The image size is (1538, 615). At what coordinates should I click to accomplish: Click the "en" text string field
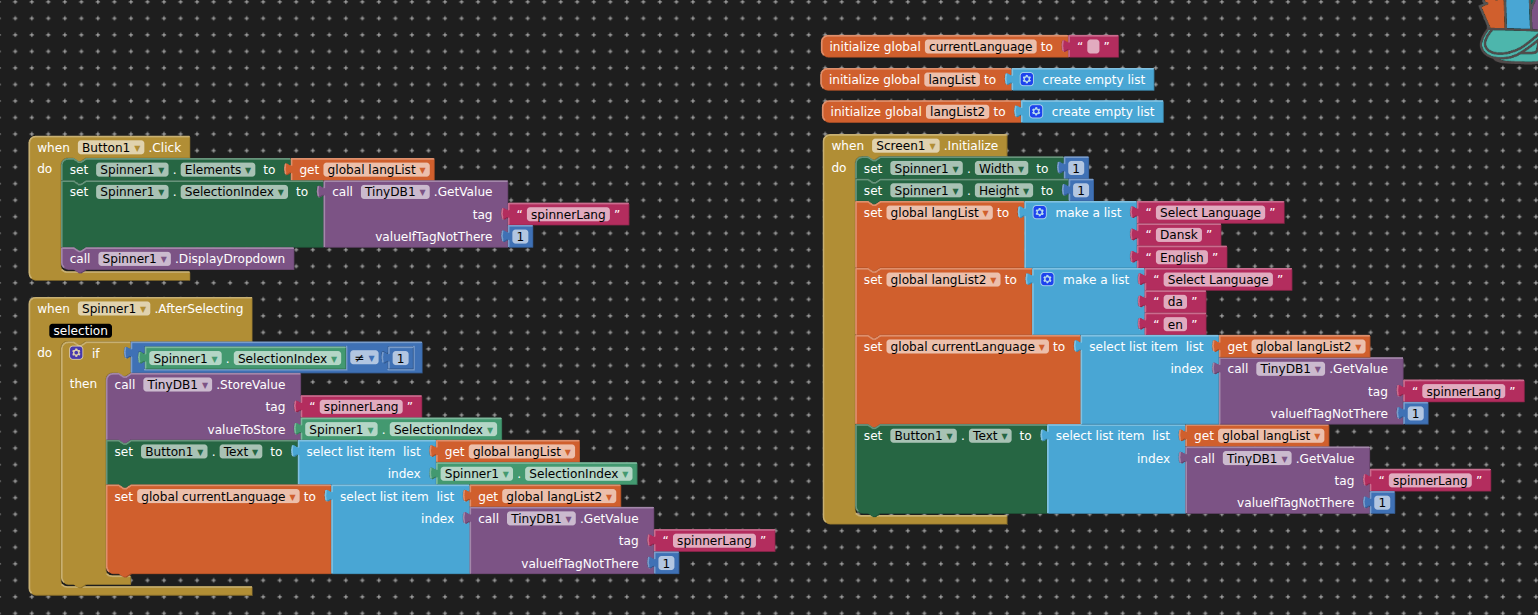click(1175, 325)
